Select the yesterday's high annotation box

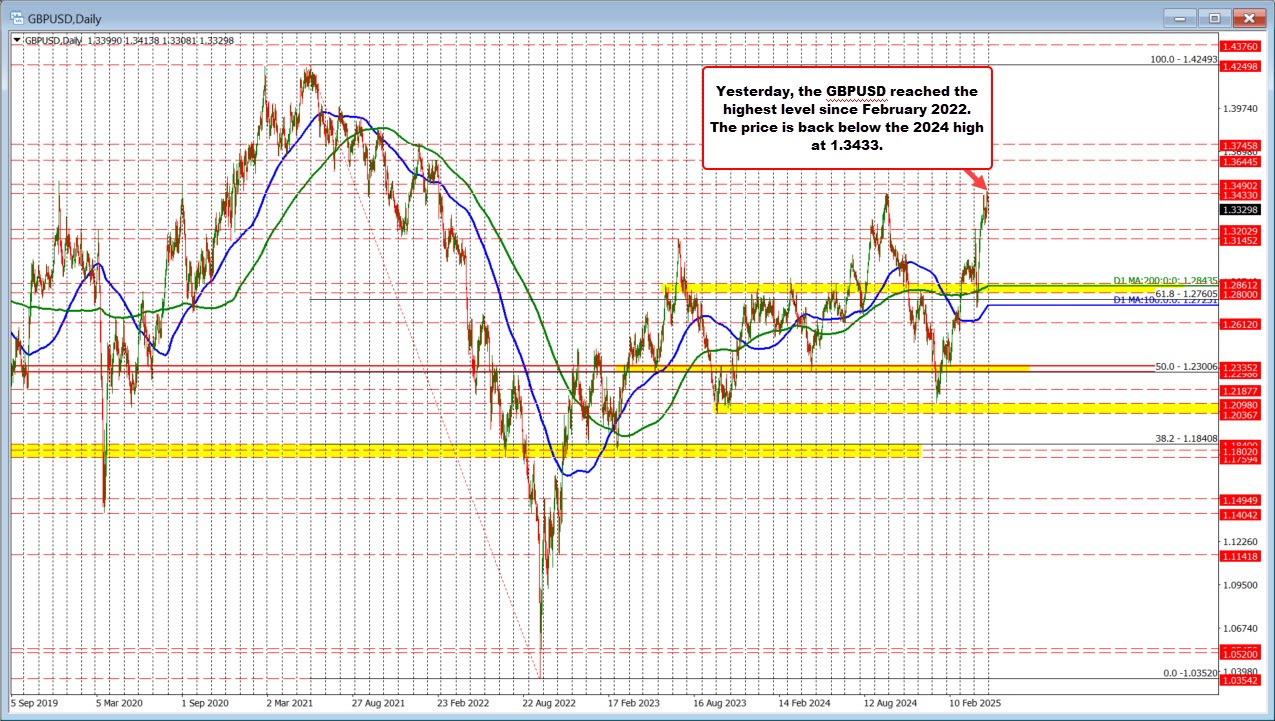(847, 117)
